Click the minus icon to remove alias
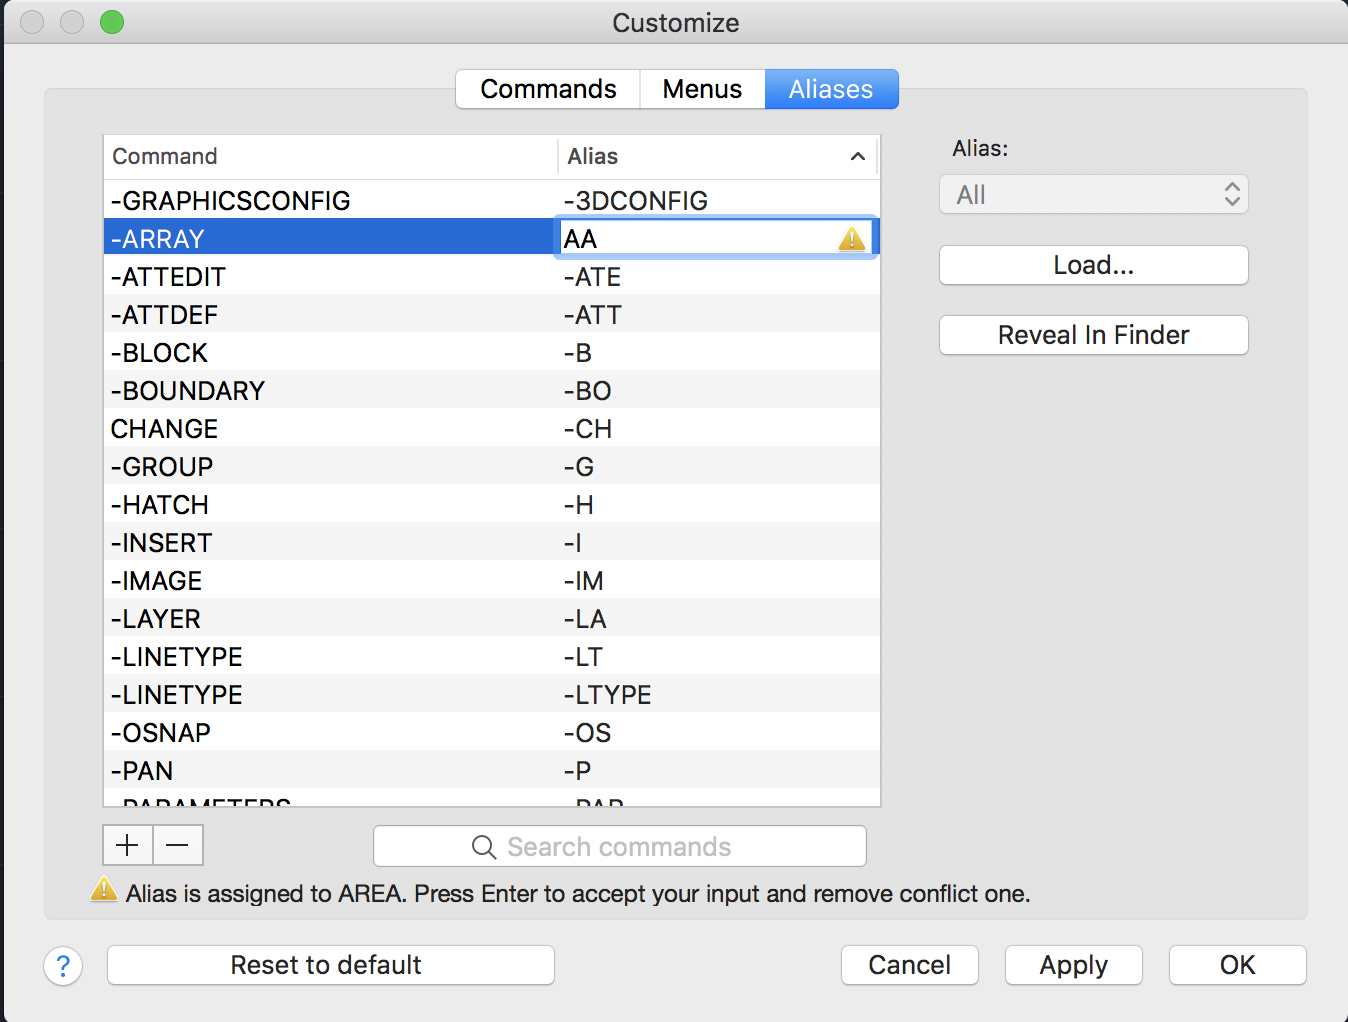 [x=178, y=845]
